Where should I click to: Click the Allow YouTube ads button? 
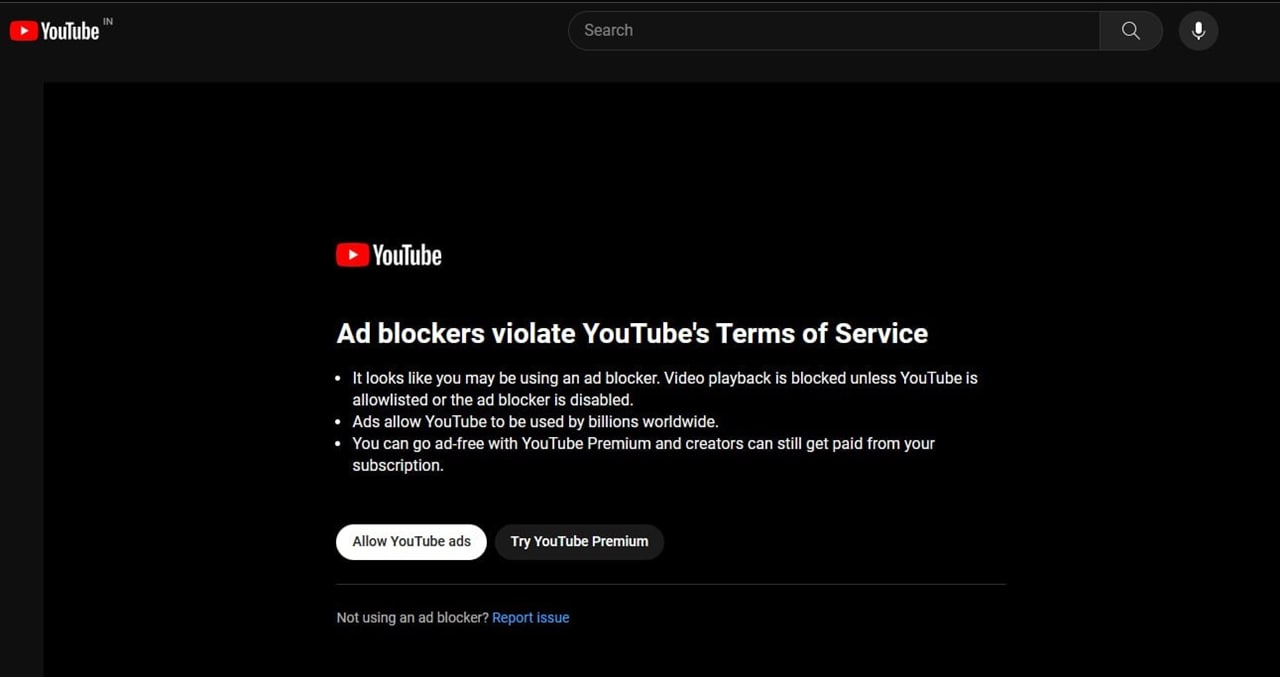click(x=411, y=541)
